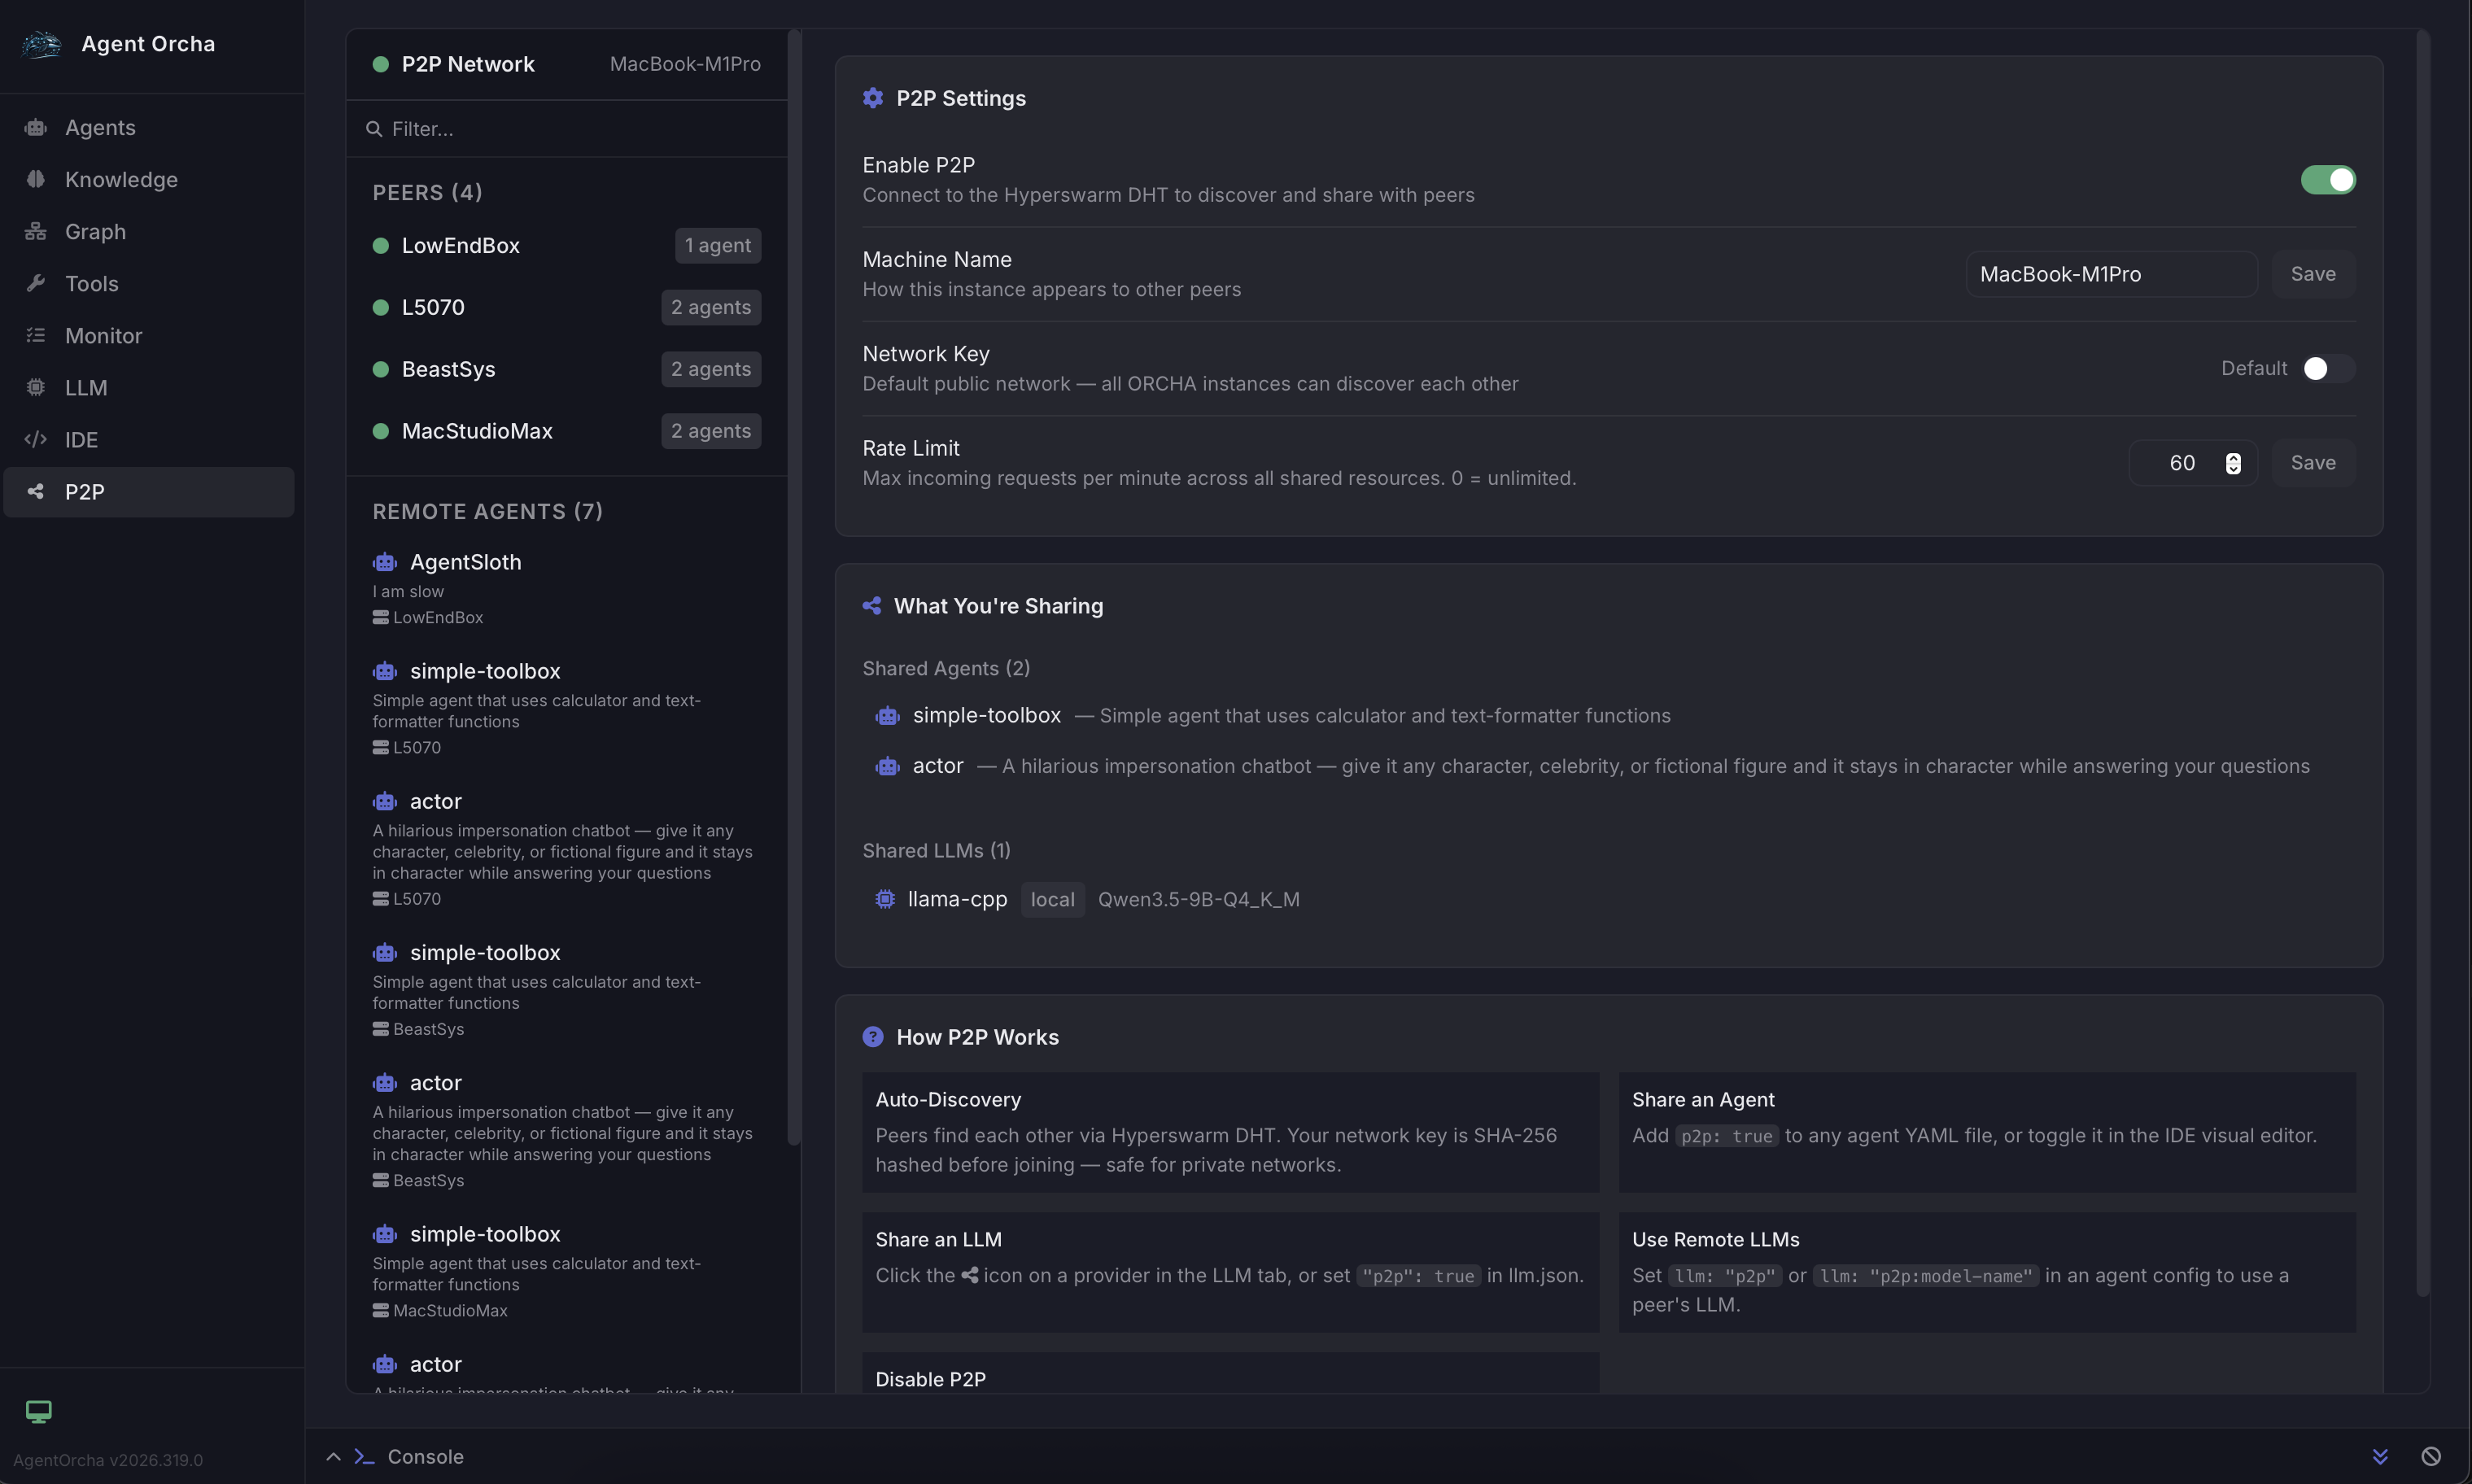Click the clear console icon

[x=2431, y=1456]
